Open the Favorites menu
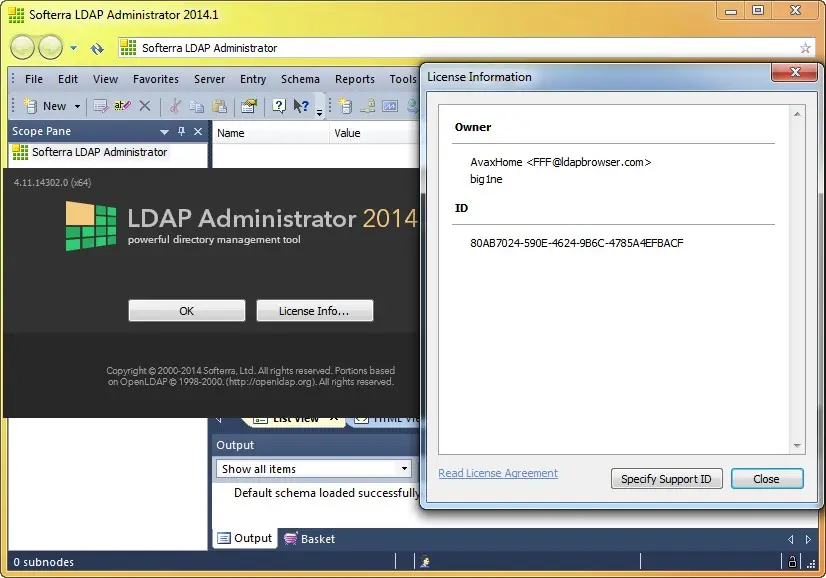826x578 pixels. (155, 79)
